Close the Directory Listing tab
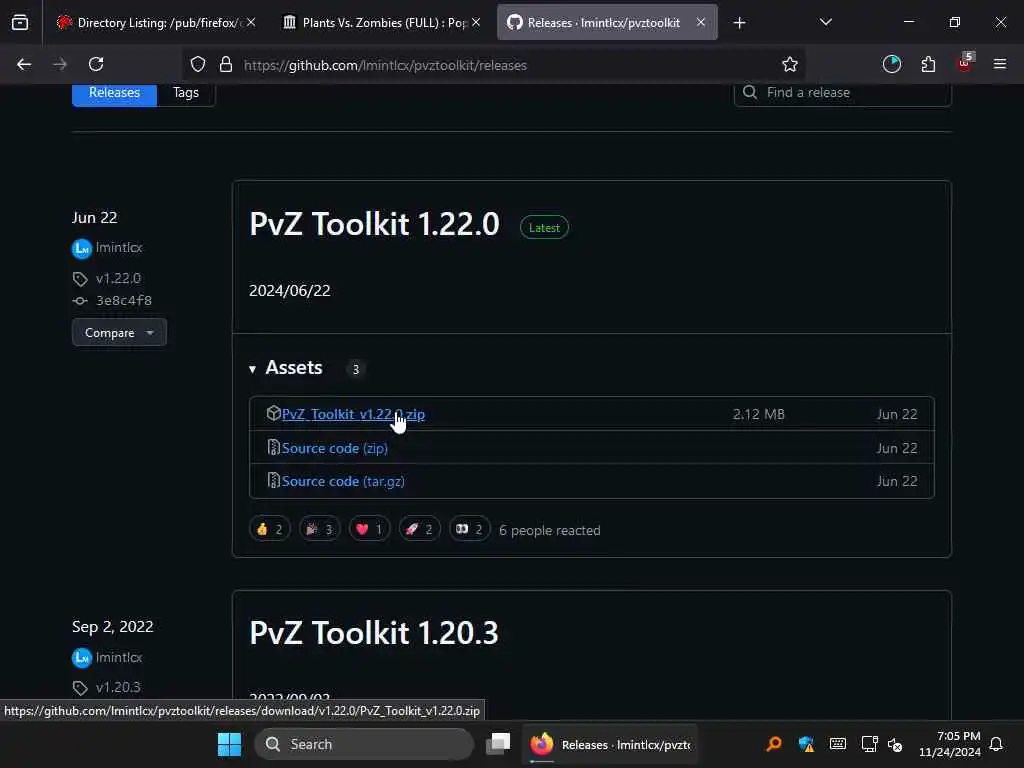 pyautogui.click(x=251, y=22)
